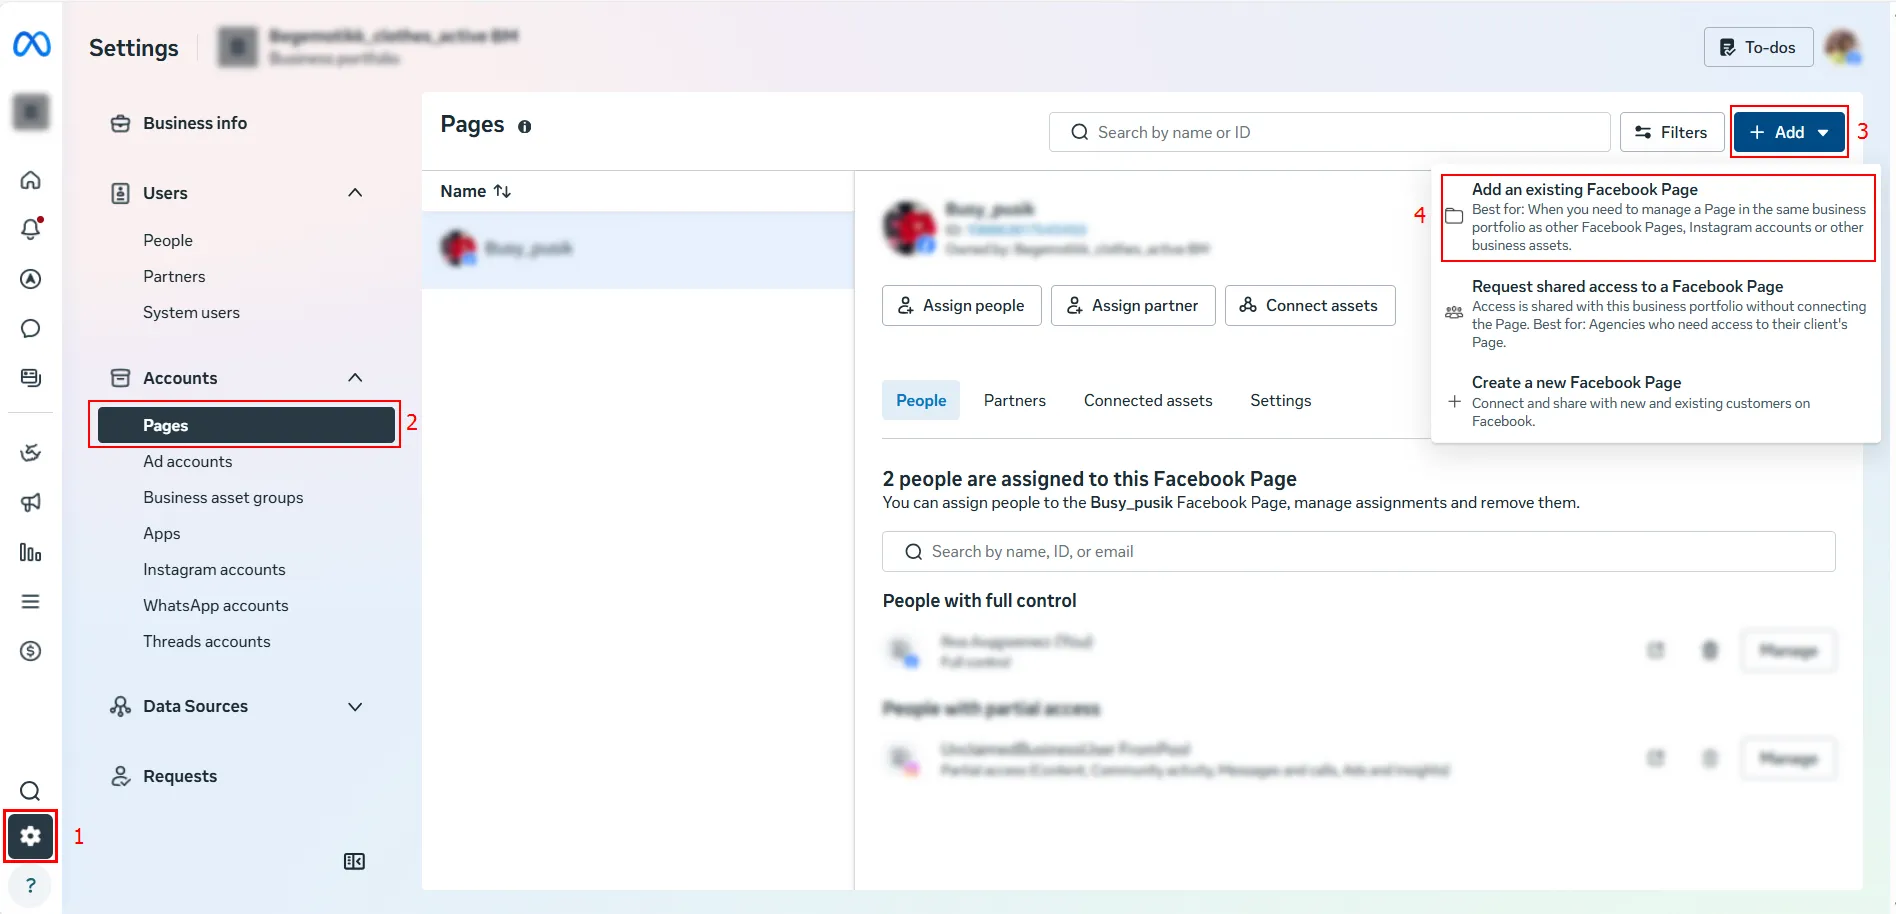
Task: Click the info icon beside Pages heading
Action: click(x=524, y=127)
